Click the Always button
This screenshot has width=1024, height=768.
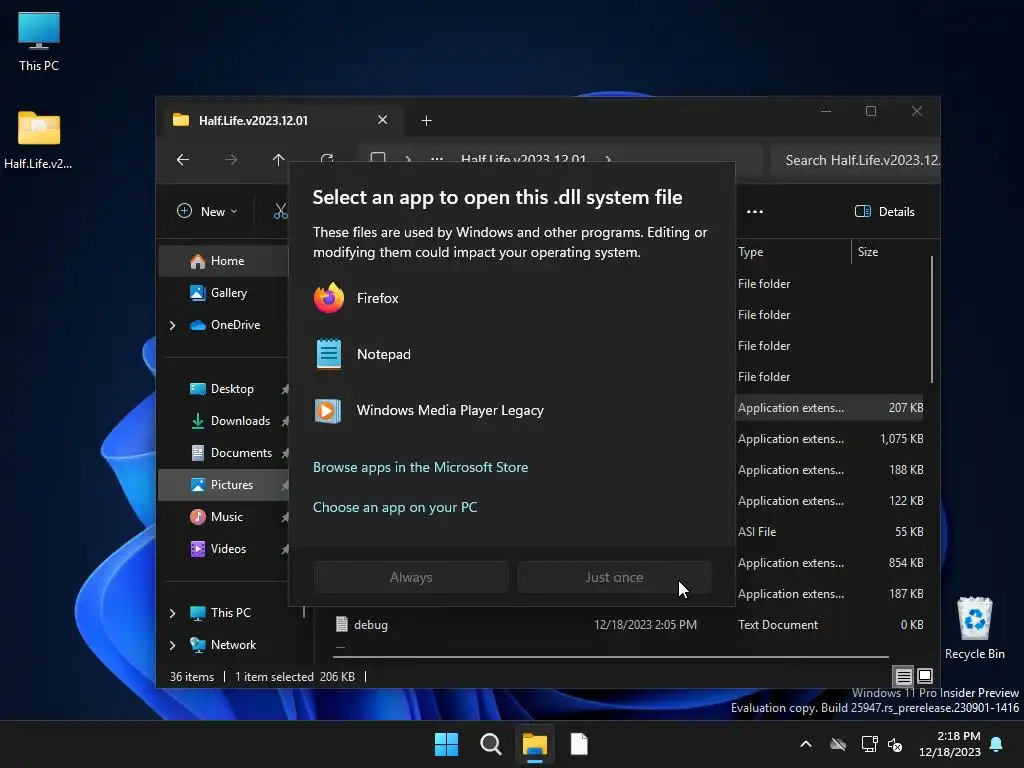pos(410,577)
